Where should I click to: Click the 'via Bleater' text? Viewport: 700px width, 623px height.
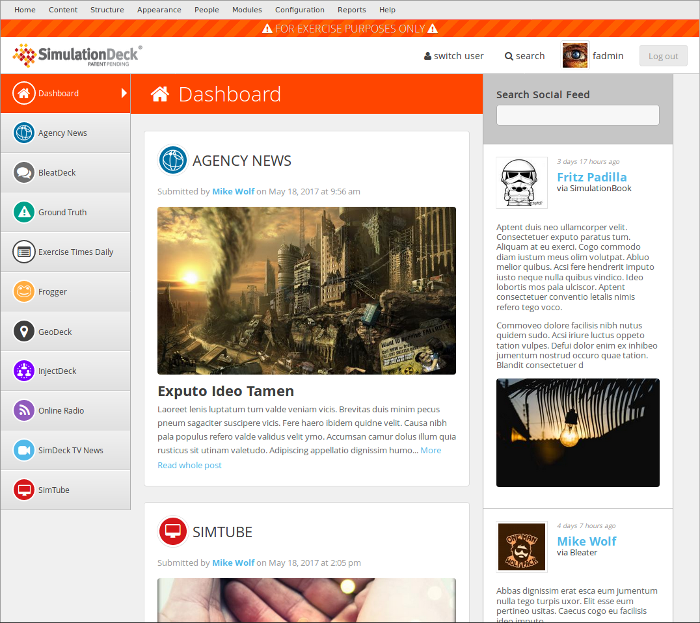click(577, 552)
